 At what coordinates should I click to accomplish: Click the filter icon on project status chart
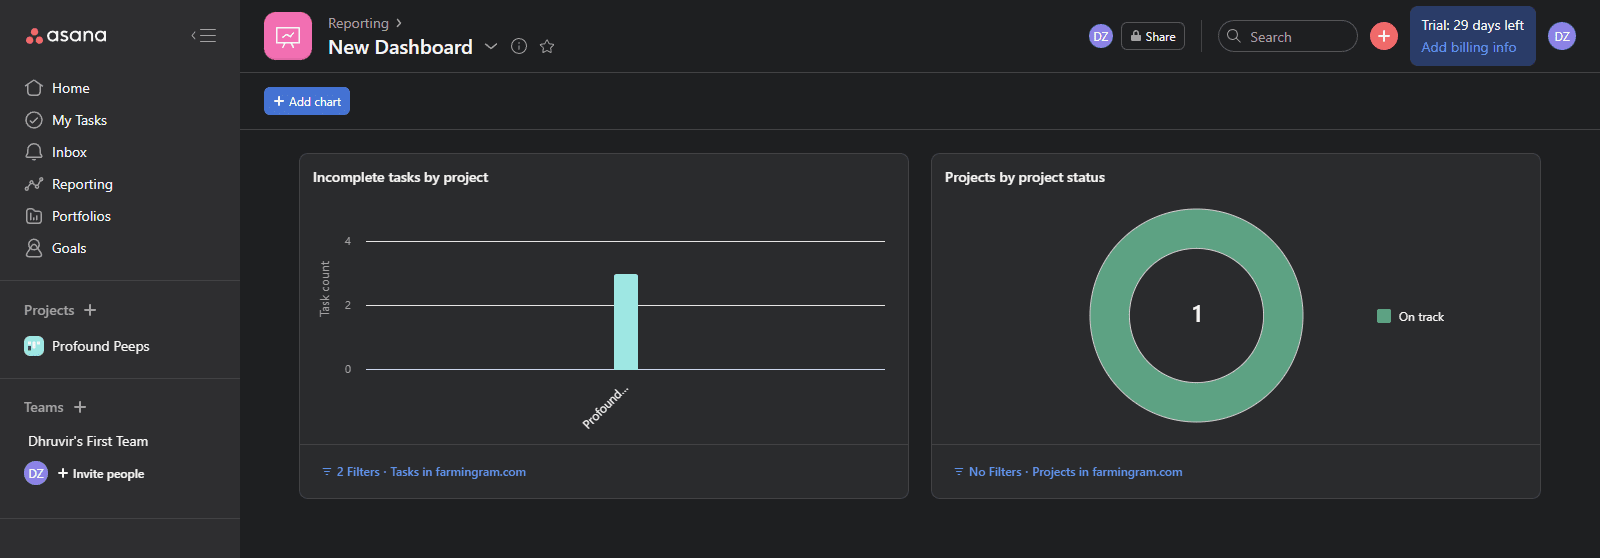pyautogui.click(x=959, y=472)
